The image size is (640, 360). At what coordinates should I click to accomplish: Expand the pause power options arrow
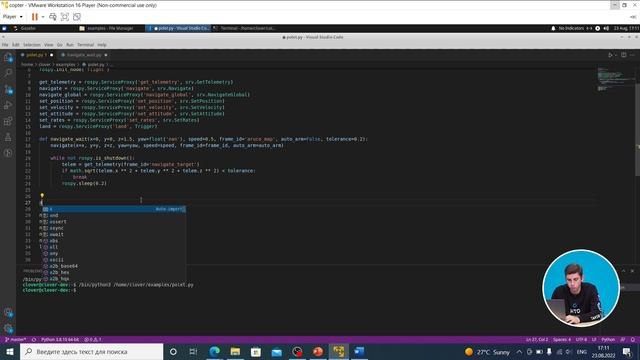pos(43,17)
